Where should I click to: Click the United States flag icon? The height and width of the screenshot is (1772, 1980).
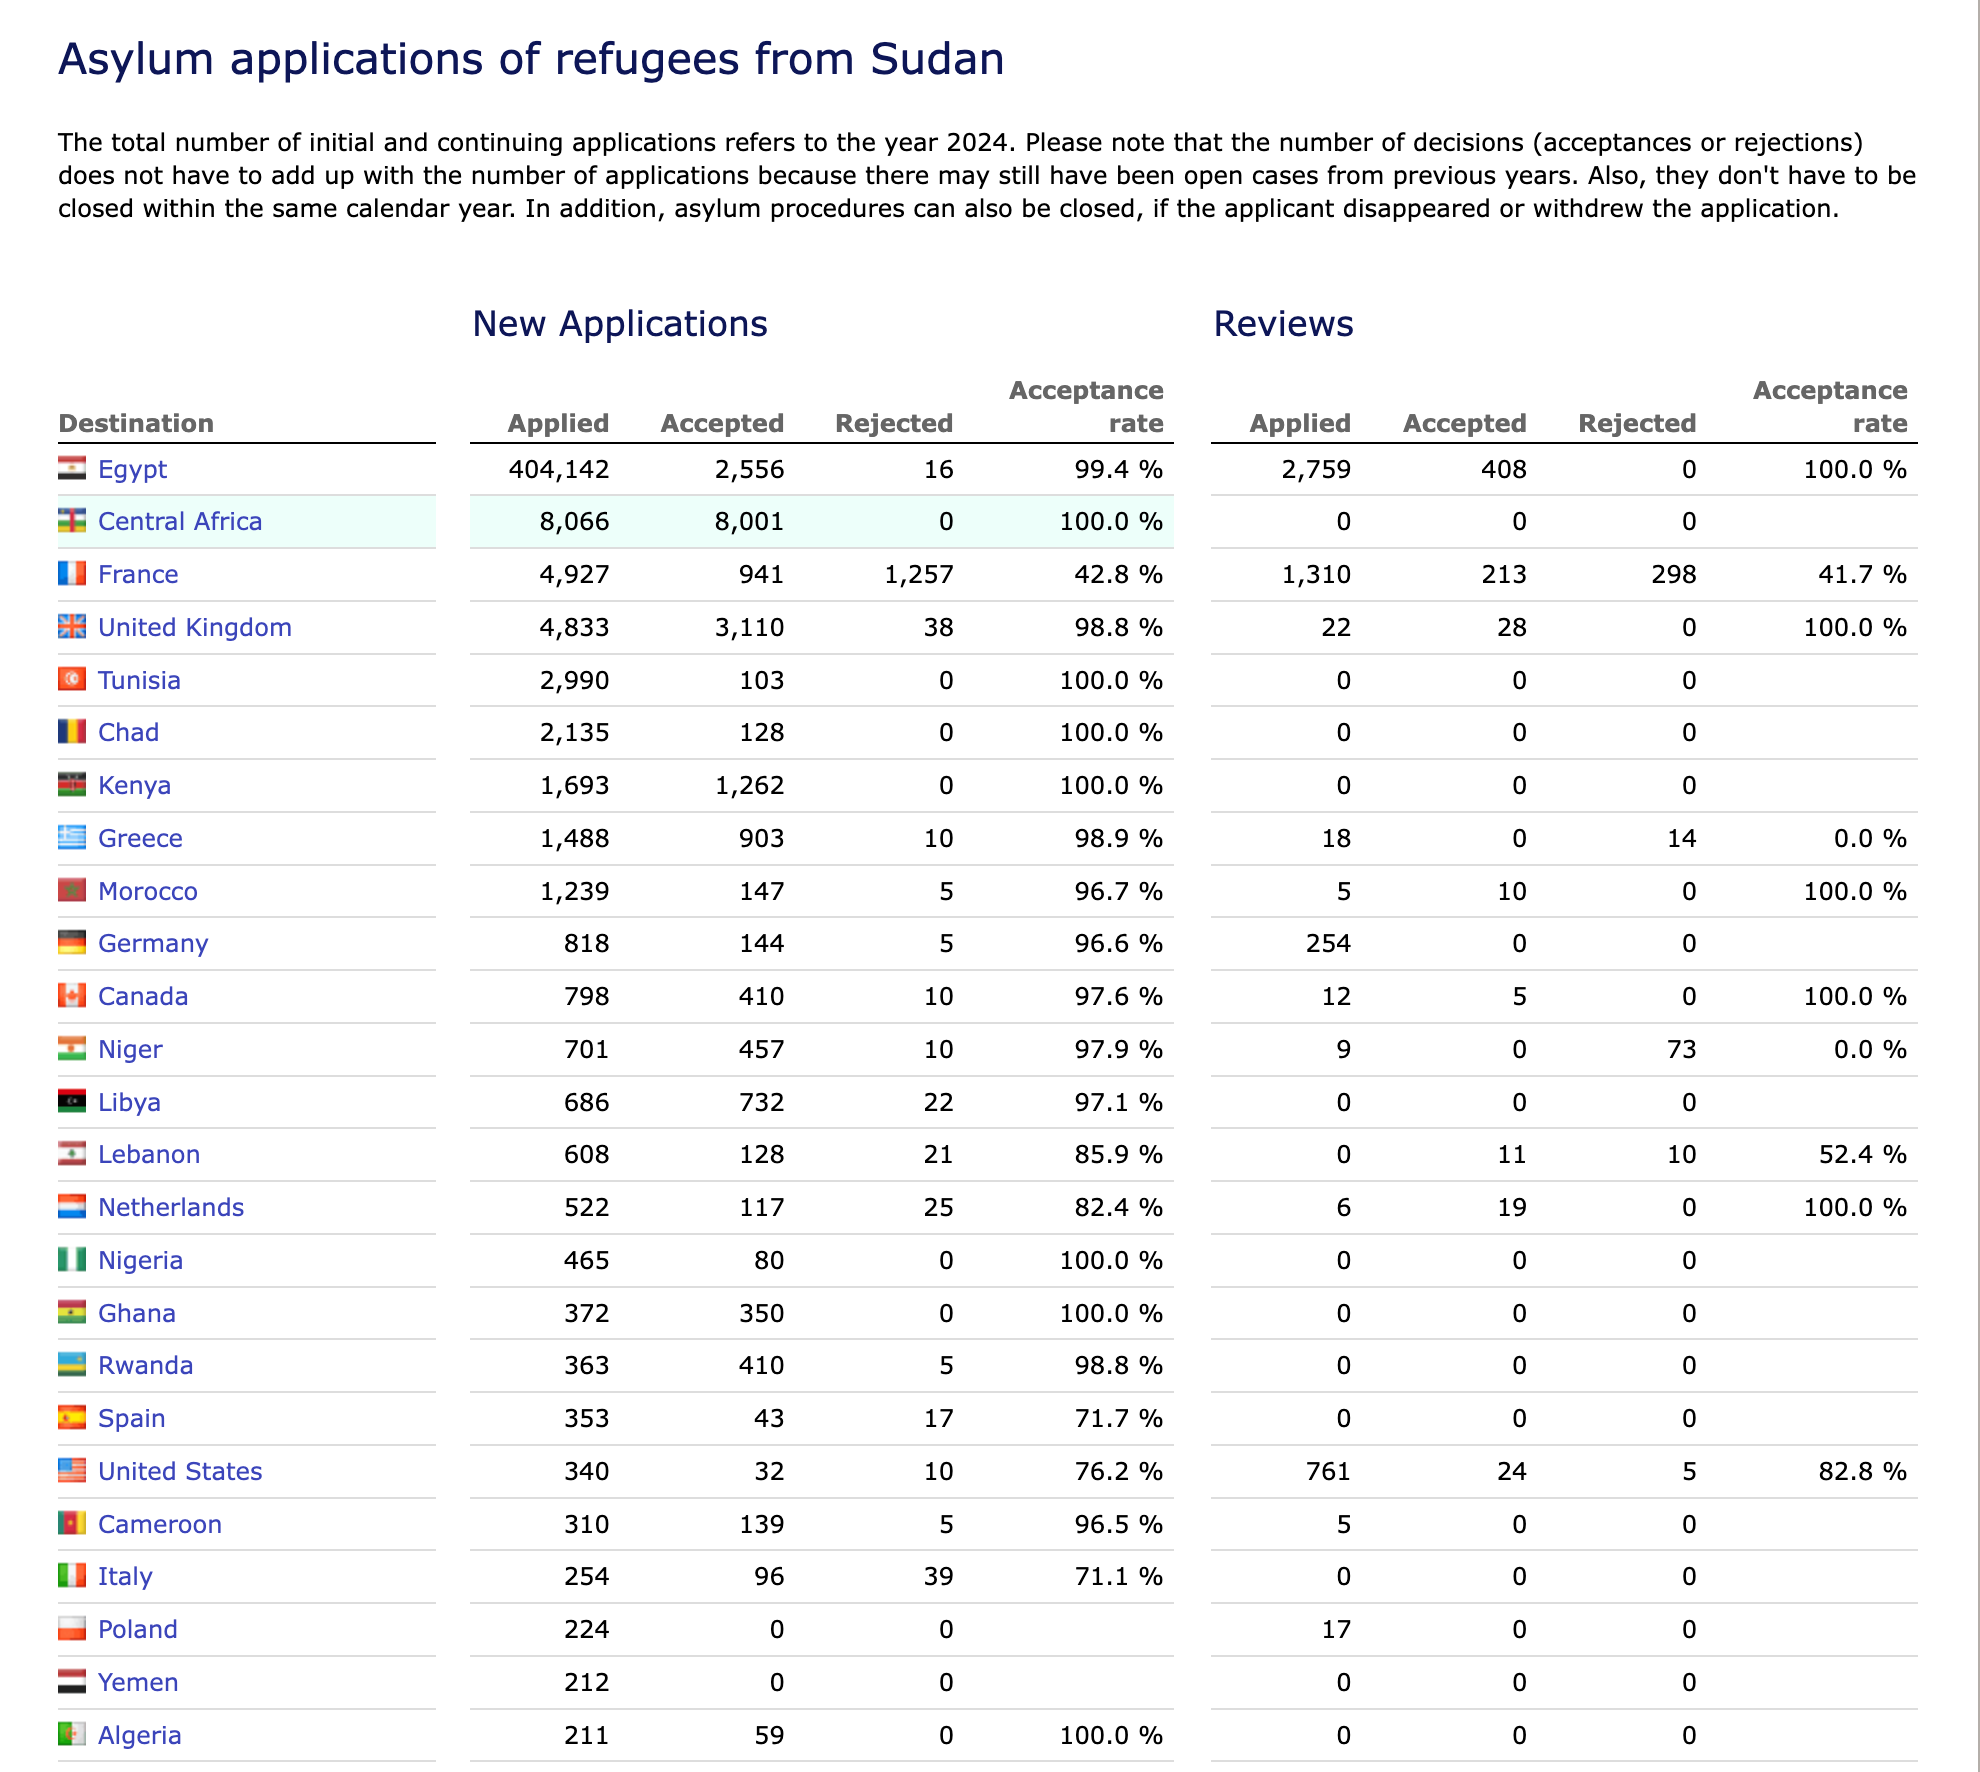pos(72,1471)
